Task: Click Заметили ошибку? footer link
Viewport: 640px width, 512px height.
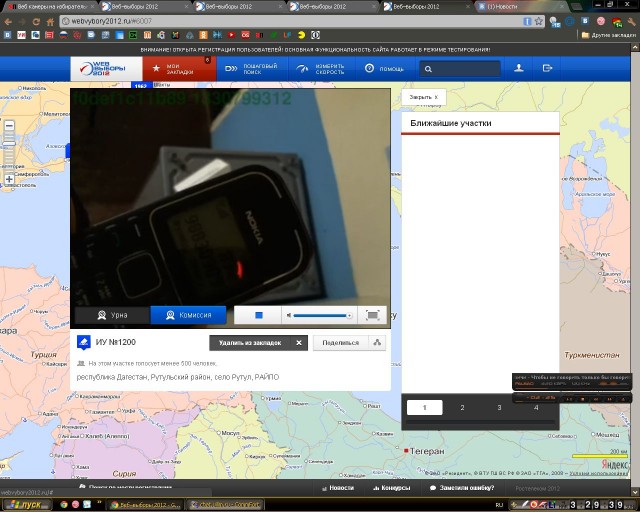Action: click(x=462, y=488)
